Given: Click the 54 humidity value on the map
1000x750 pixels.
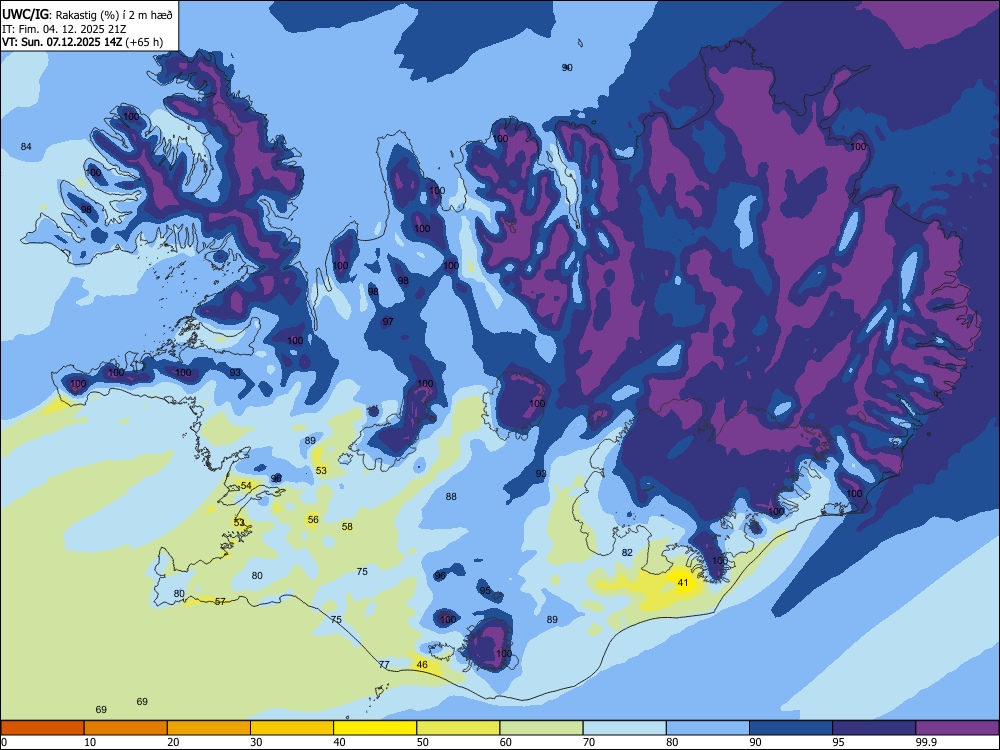Looking at the screenshot, I should [246, 486].
